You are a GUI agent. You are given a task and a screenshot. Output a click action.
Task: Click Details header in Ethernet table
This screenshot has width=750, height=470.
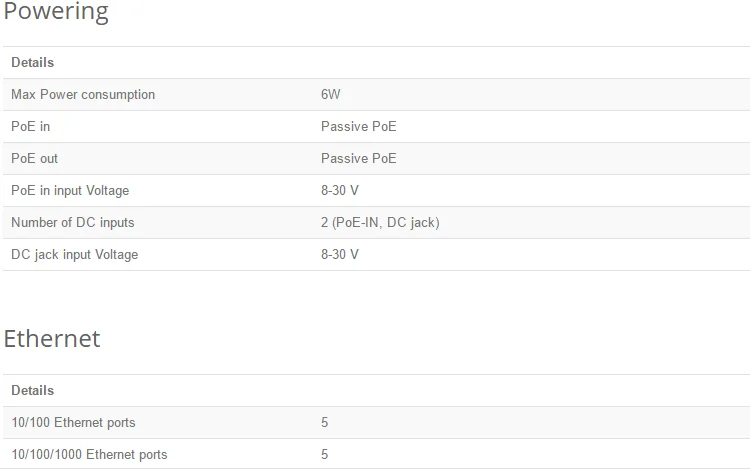(x=33, y=391)
